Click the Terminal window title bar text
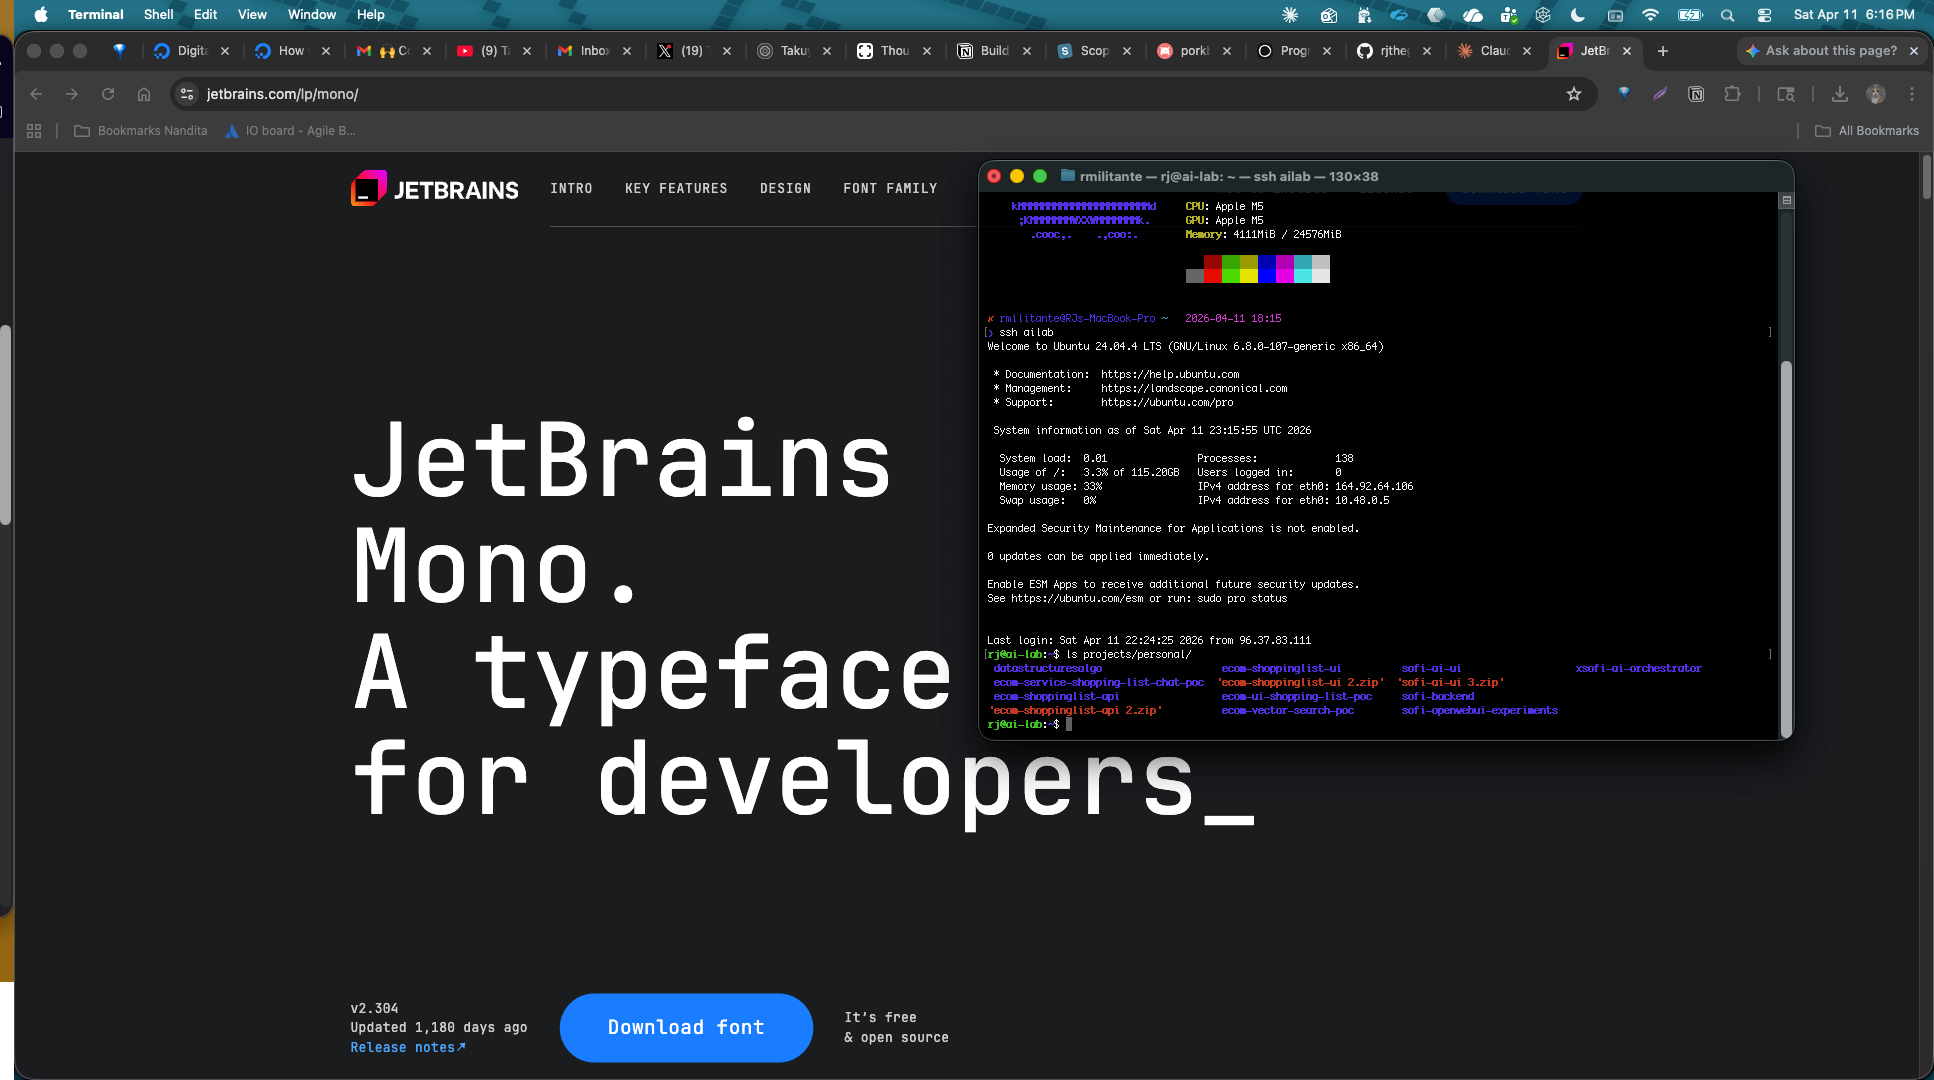The width and height of the screenshot is (1934, 1080). coord(1229,176)
